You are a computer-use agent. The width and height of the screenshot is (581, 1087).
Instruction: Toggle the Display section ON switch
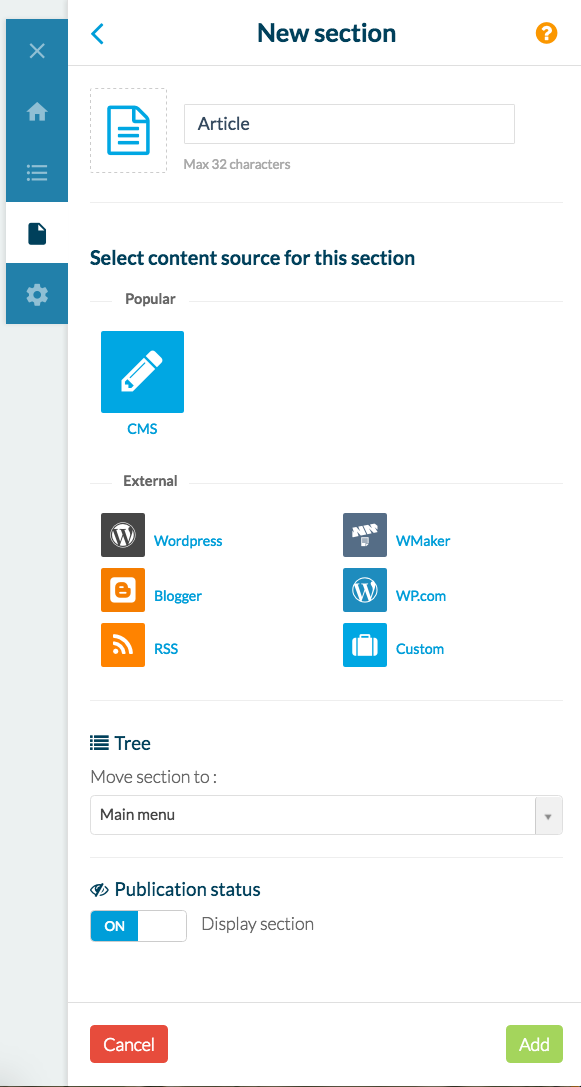[x=138, y=925]
